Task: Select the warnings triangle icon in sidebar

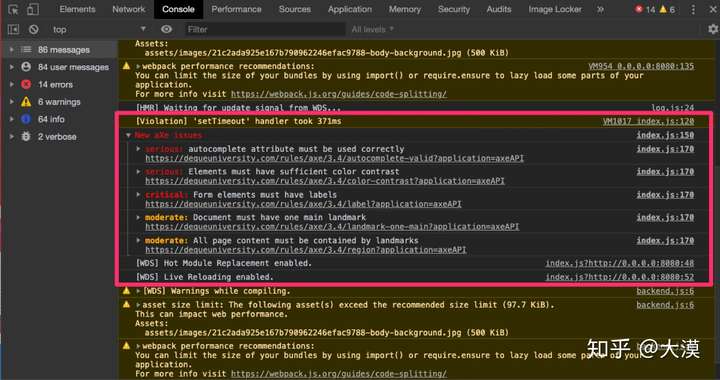Action: coord(26,102)
